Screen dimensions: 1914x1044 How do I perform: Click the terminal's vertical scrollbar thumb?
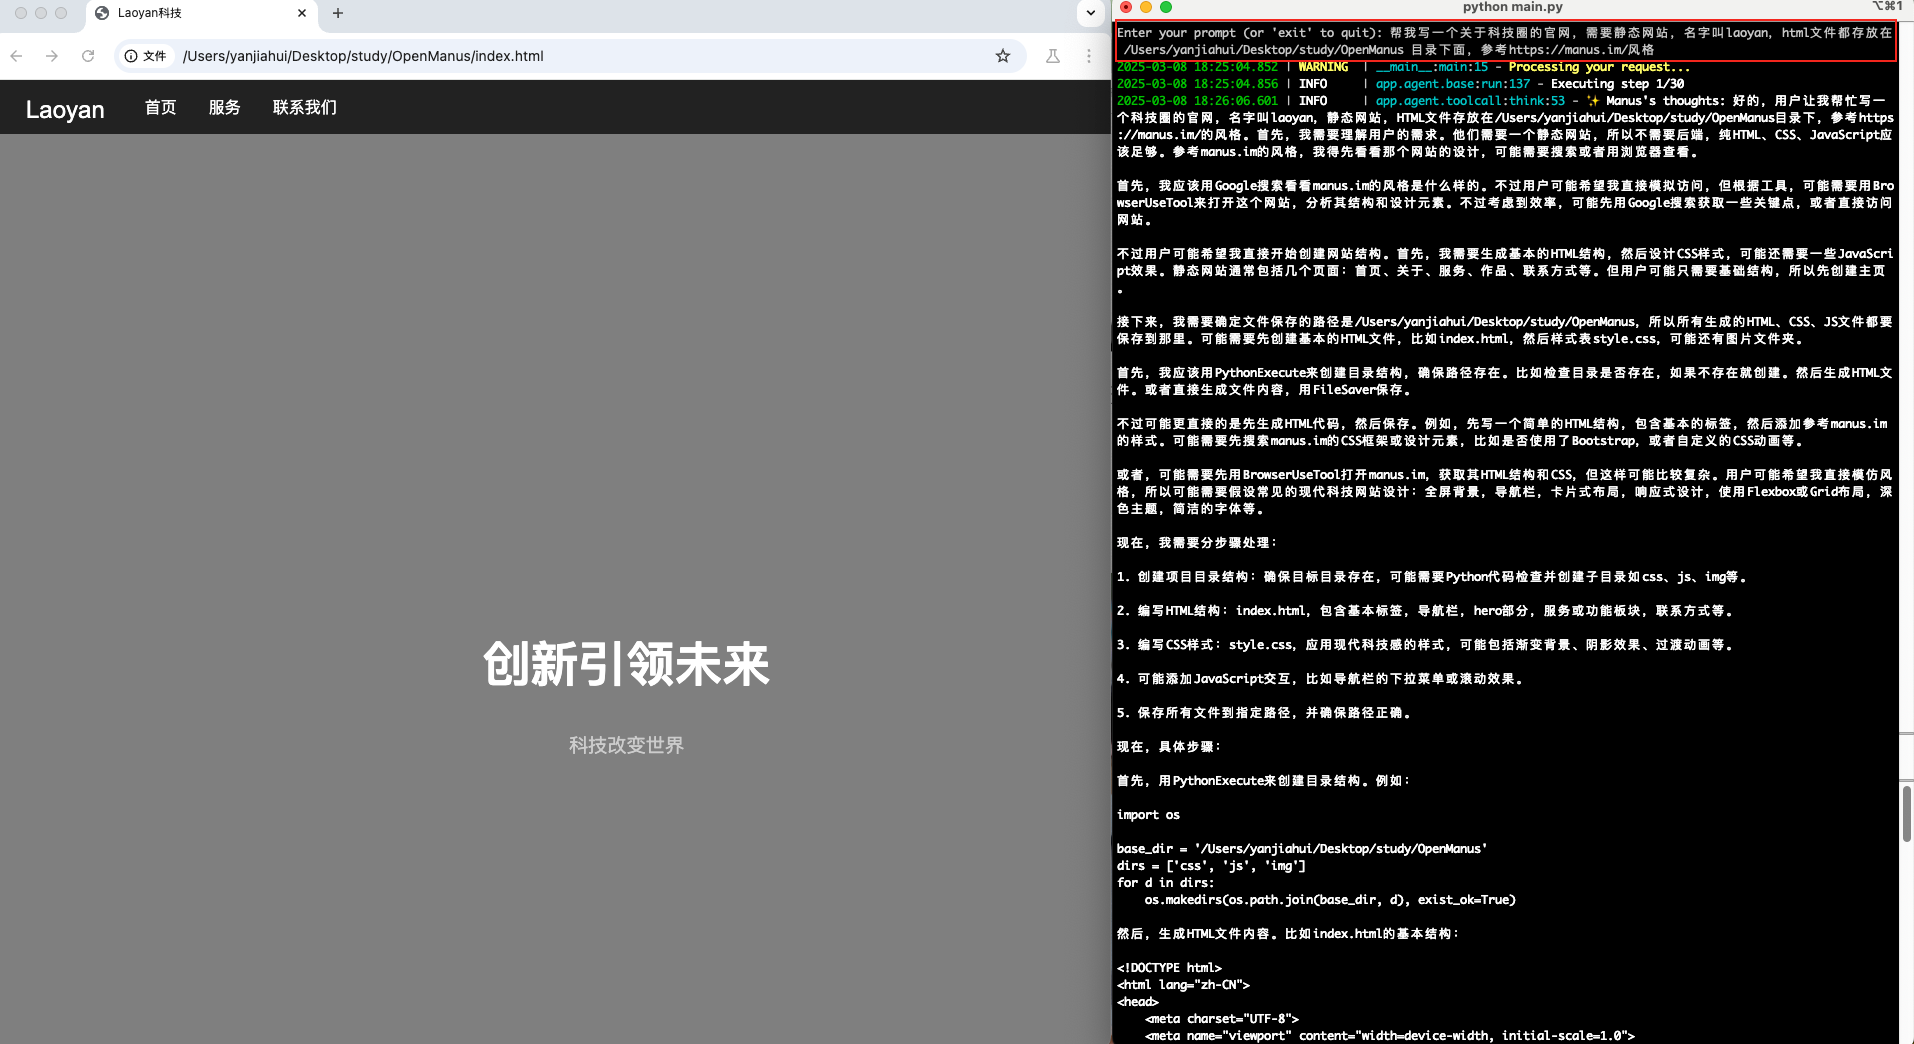click(1906, 813)
